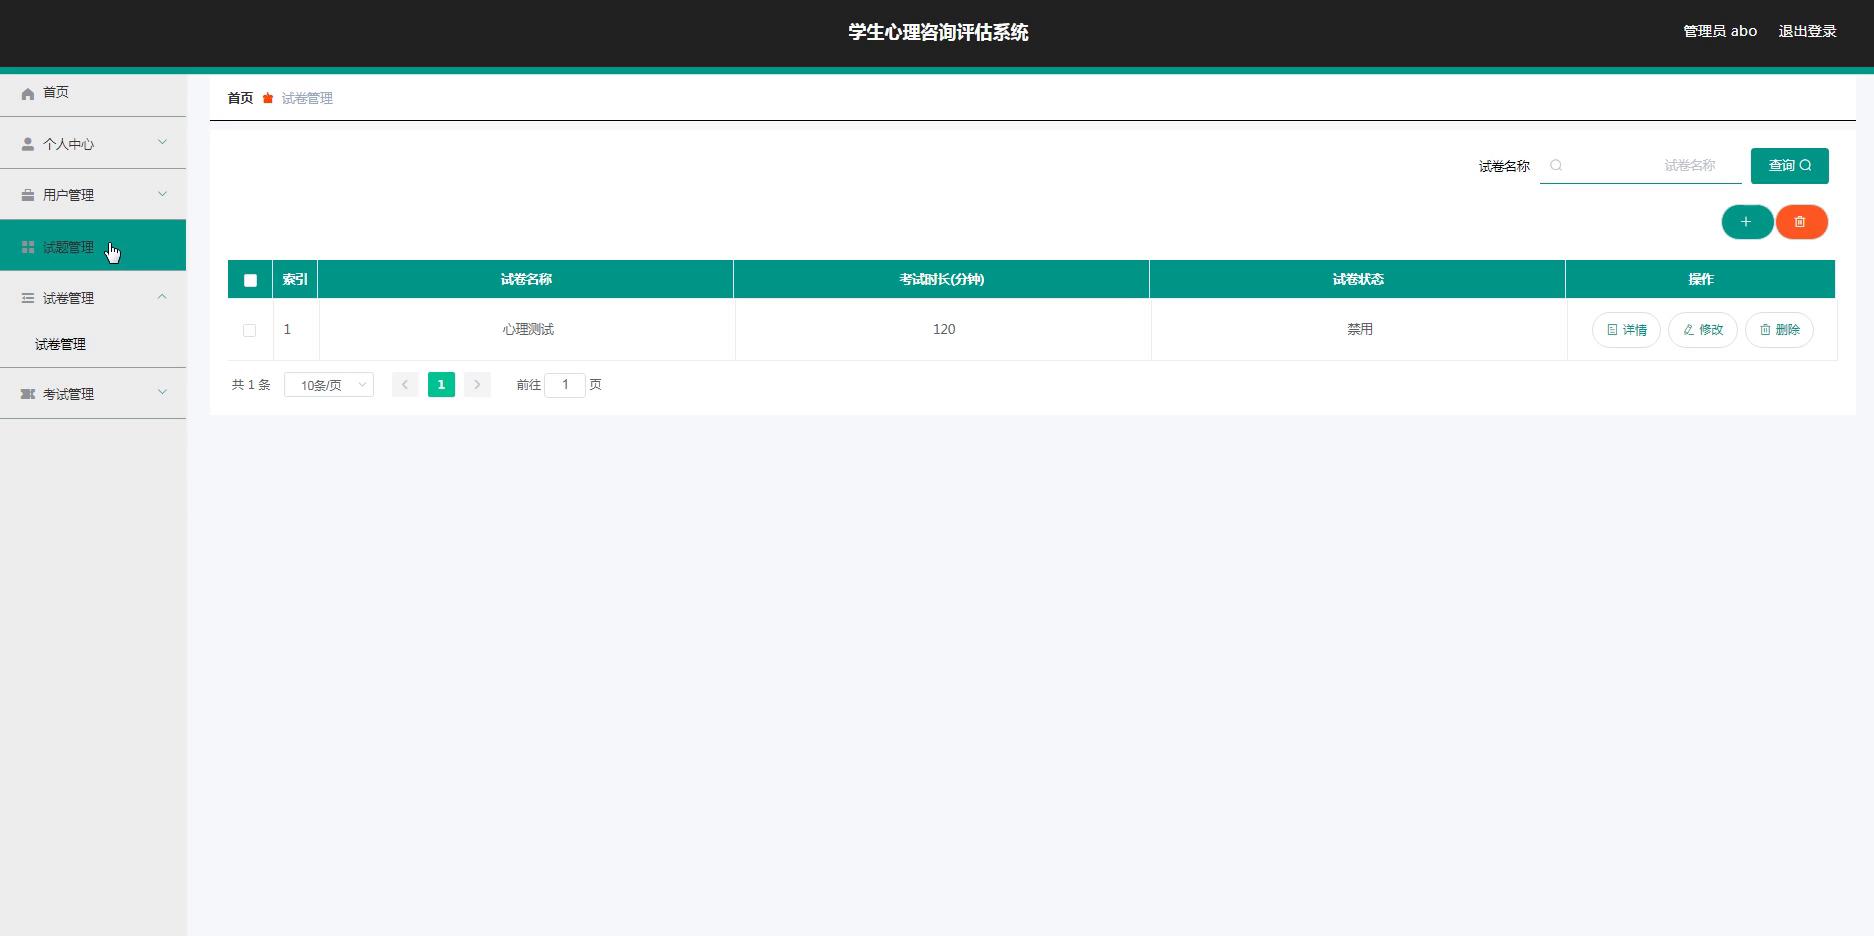
Task: Expand the 考试管理 menu chevron
Action: click(162, 393)
